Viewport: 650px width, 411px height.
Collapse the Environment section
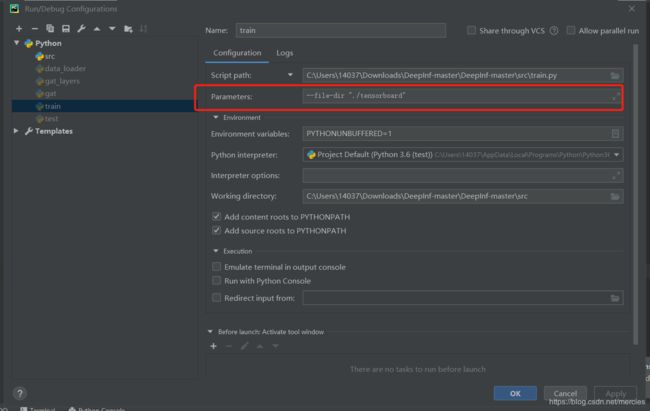(x=216, y=118)
